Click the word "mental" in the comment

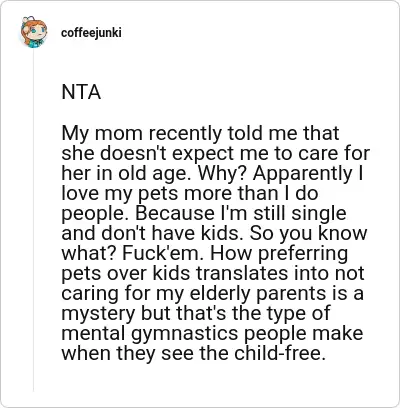(x=94, y=333)
